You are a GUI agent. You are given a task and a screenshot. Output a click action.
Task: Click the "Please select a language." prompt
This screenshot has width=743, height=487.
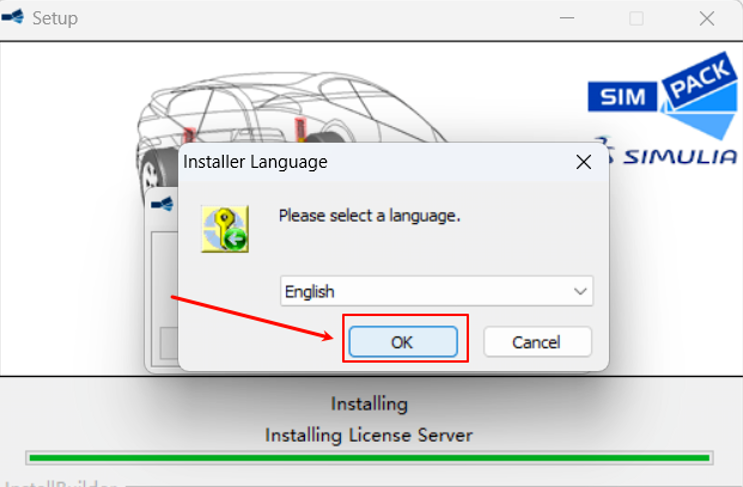coord(369,215)
